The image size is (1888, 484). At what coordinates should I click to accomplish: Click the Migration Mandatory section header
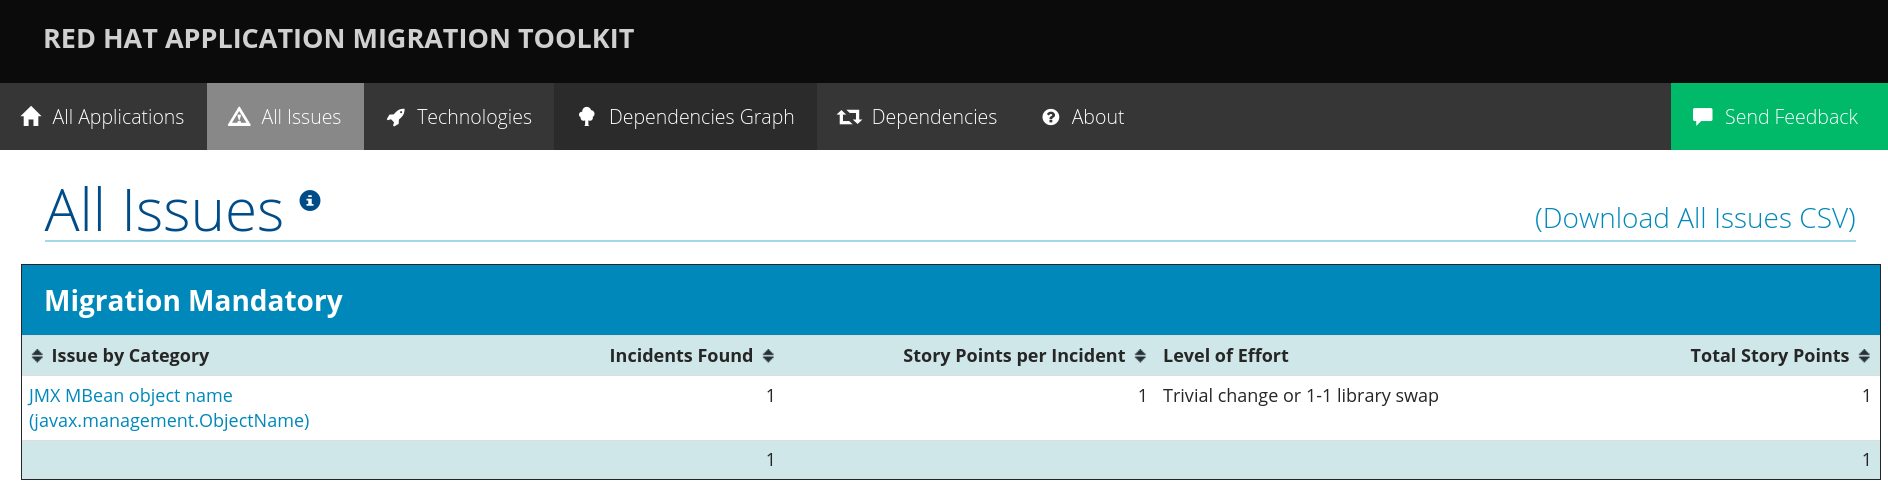tap(193, 301)
